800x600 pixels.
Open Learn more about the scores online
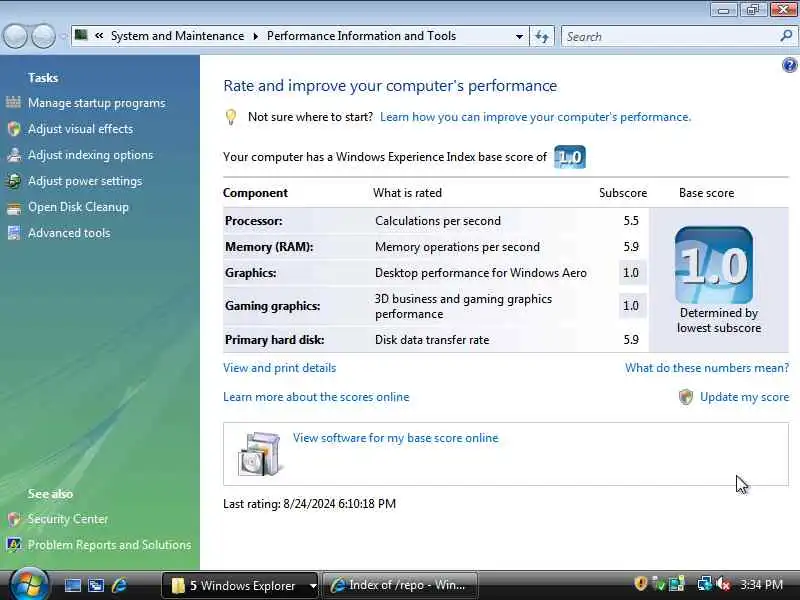pyautogui.click(x=316, y=397)
